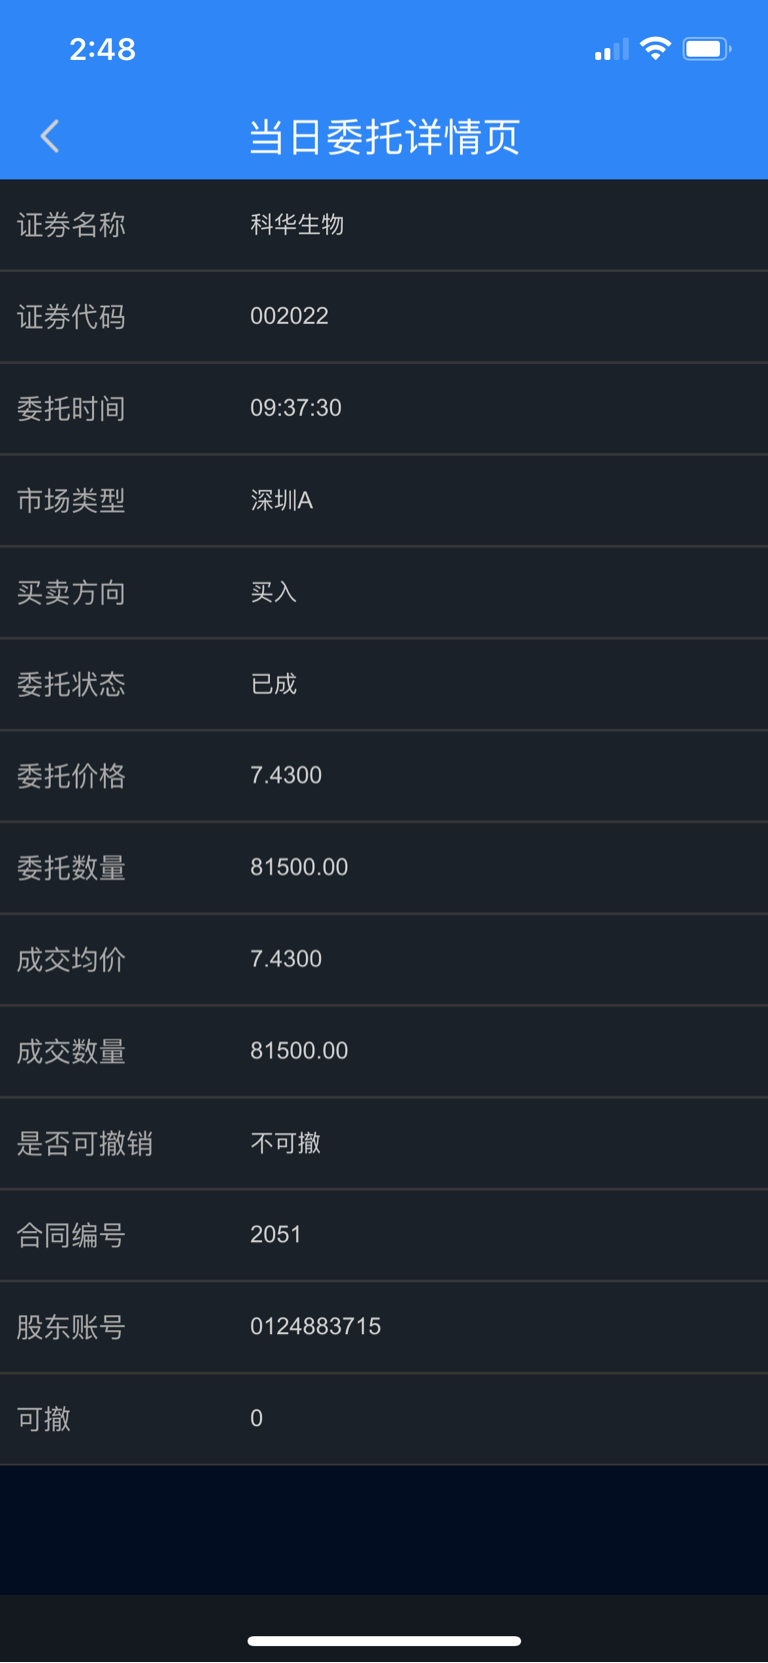The width and height of the screenshot is (768, 1663).
Task: Tap the home indicator bar at bottom
Action: pos(384,1641)
